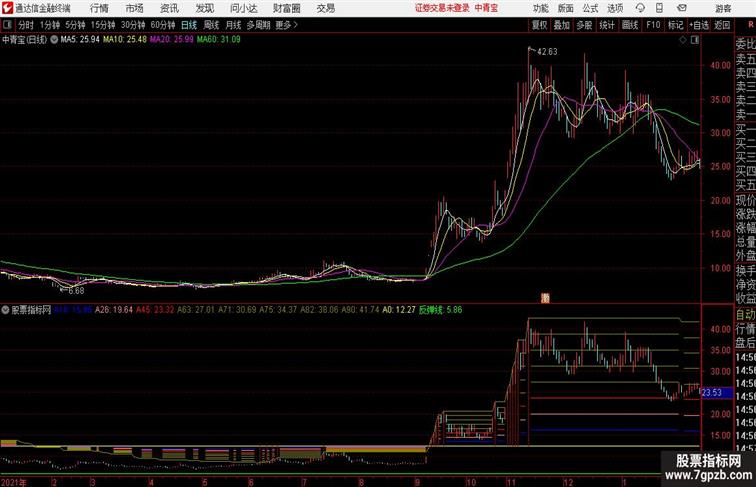Screen dimensions: 756x487
Task: Click the 反弹线: 5.86 indicator value
Action: pos(440,310)
